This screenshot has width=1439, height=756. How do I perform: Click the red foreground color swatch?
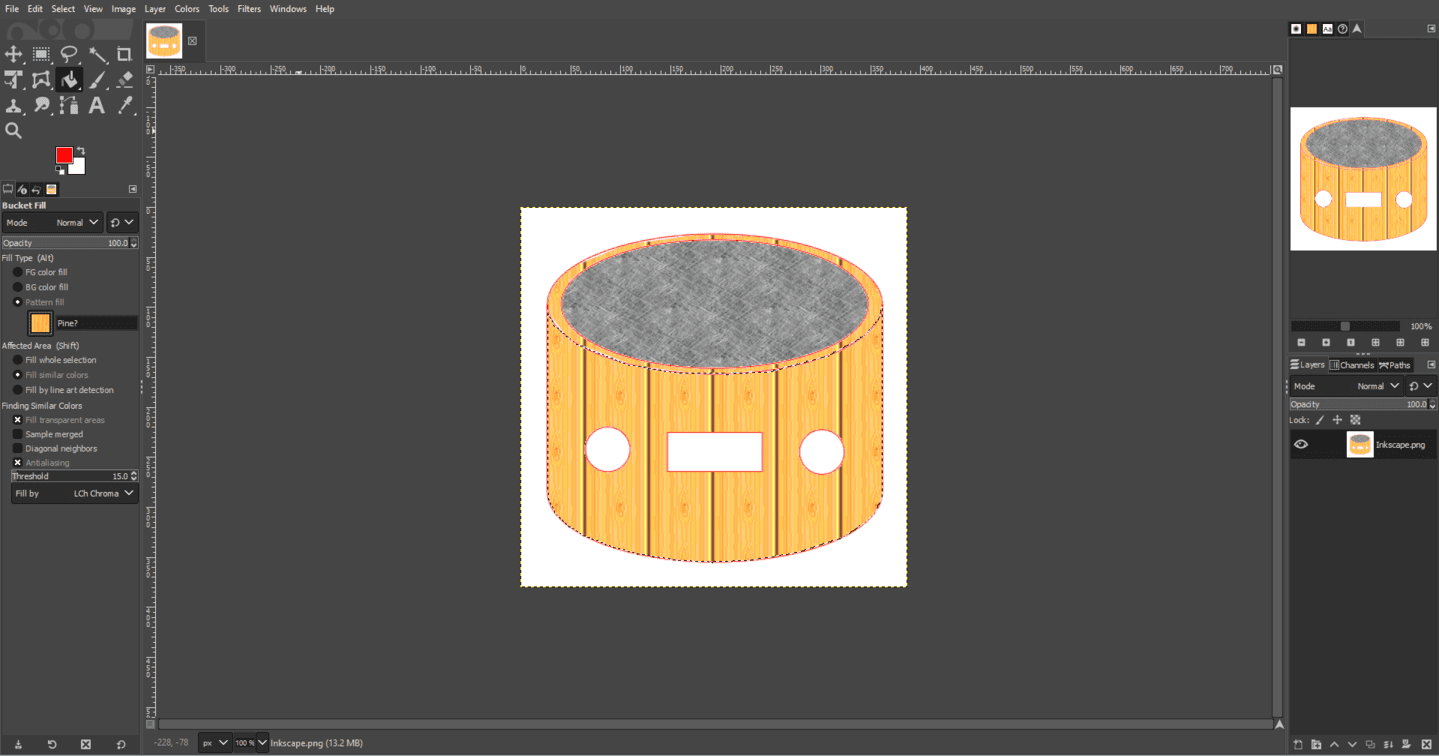[x=64, y=155]
